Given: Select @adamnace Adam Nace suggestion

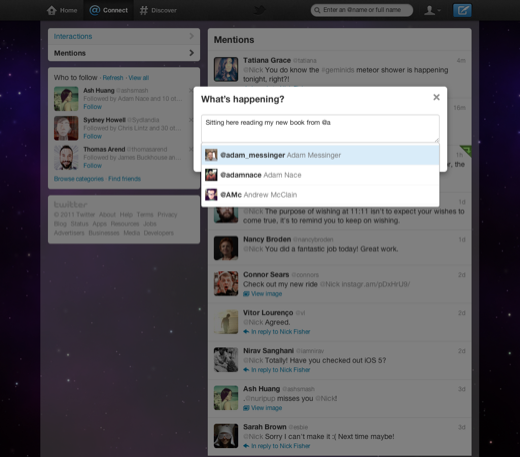Looking at the screenshot, I should (x=320, y=175).
